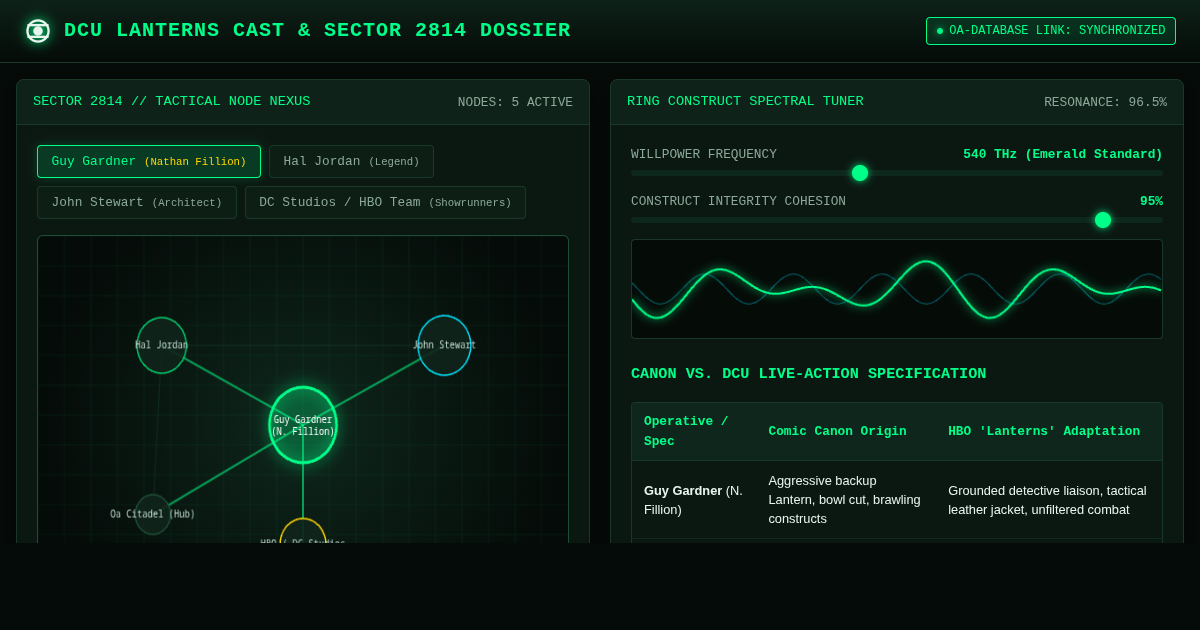Click the 'Operative / Spec' column header
Viewport: 1200px width, 630px height.
(x=694, y=431)
